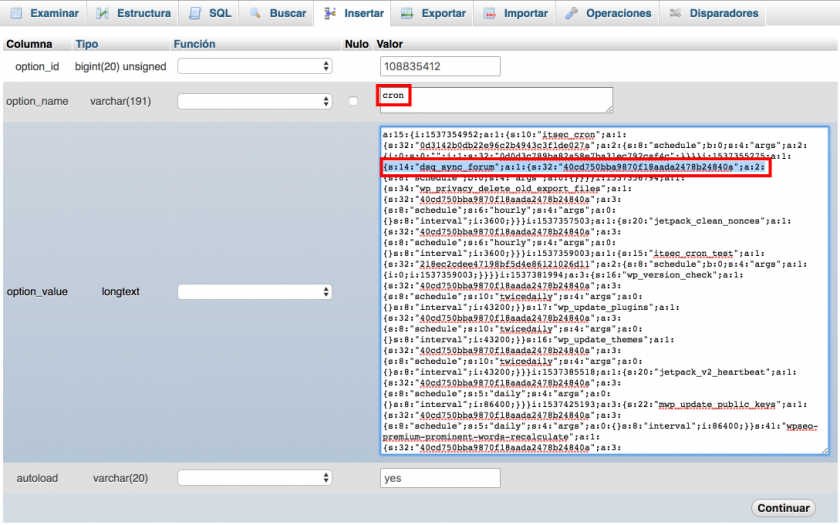Open the Función dropdown for option_id
Viewport: 840px width, 525px height.
pos(254,66)
